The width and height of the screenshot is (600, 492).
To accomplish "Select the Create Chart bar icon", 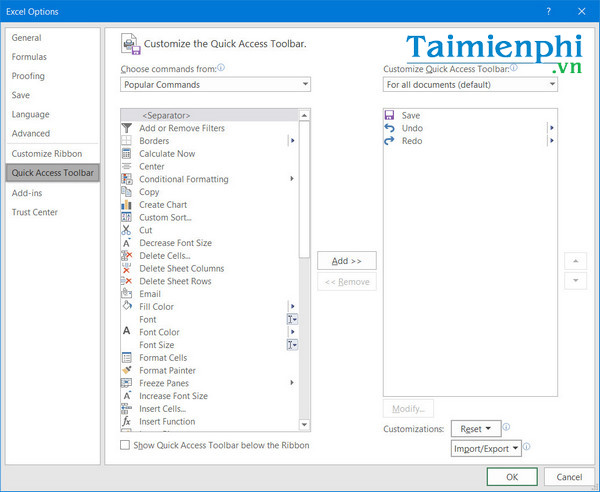I will pos(127,205).
